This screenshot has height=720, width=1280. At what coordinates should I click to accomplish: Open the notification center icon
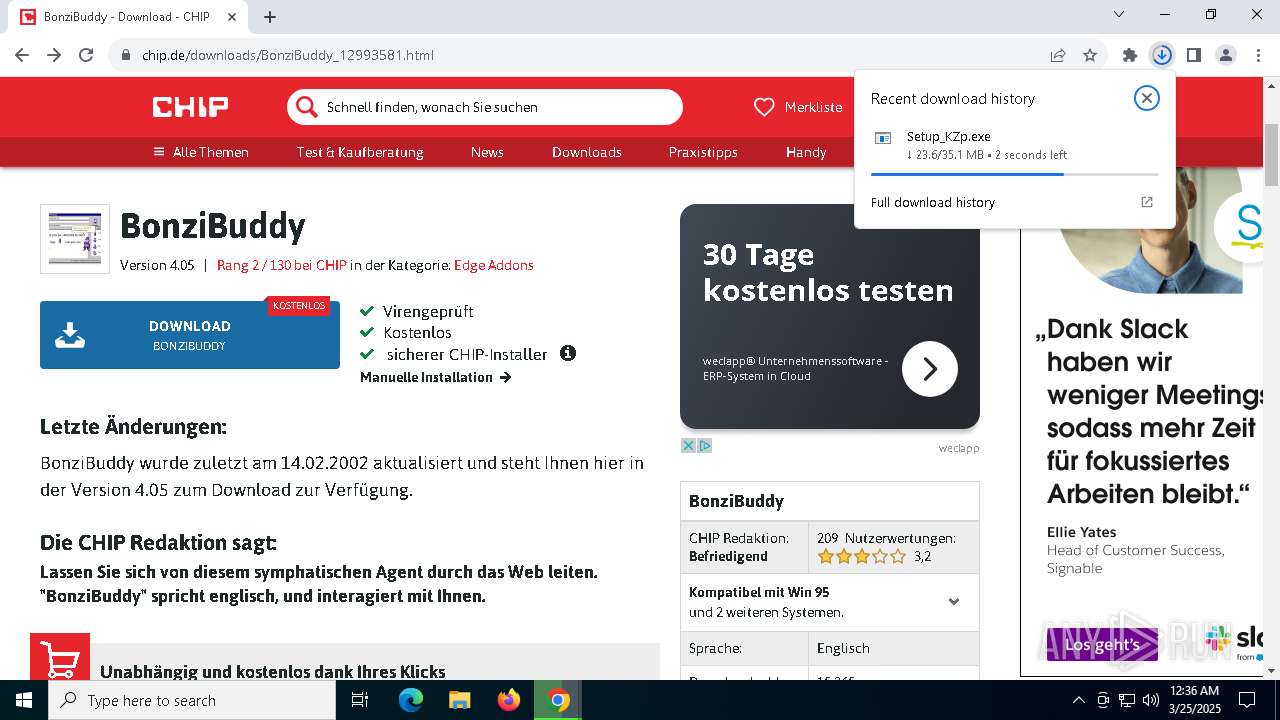point(1247,700)
